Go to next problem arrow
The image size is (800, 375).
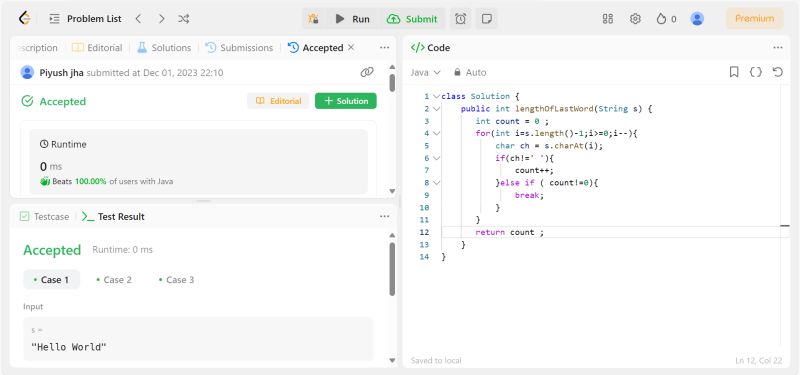tap(161, 19)
